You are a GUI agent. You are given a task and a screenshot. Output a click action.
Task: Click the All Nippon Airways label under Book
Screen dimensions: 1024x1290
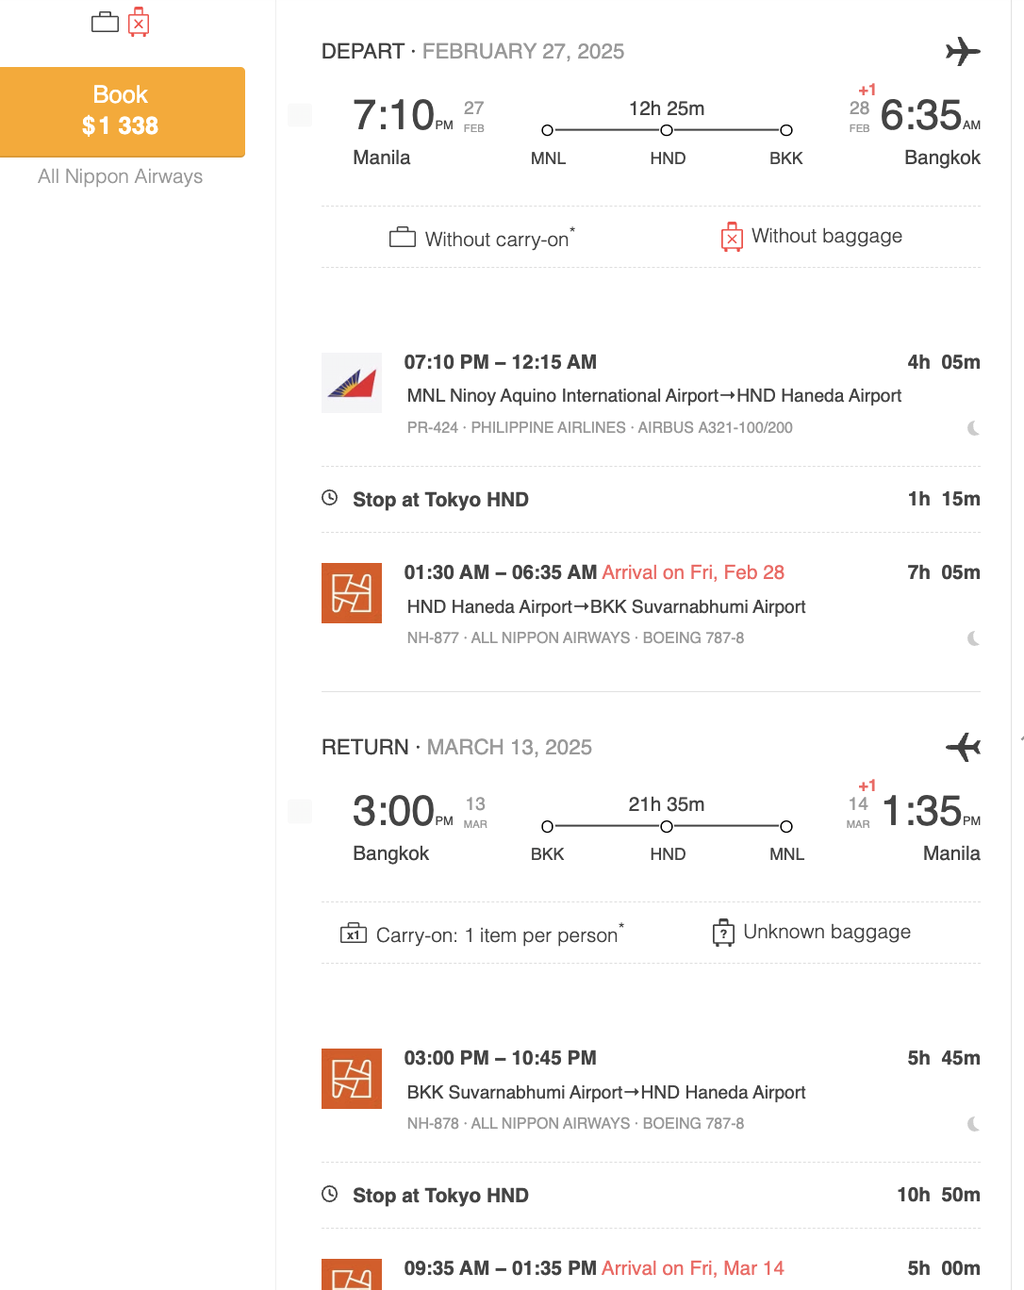click(x=120, y=176)
